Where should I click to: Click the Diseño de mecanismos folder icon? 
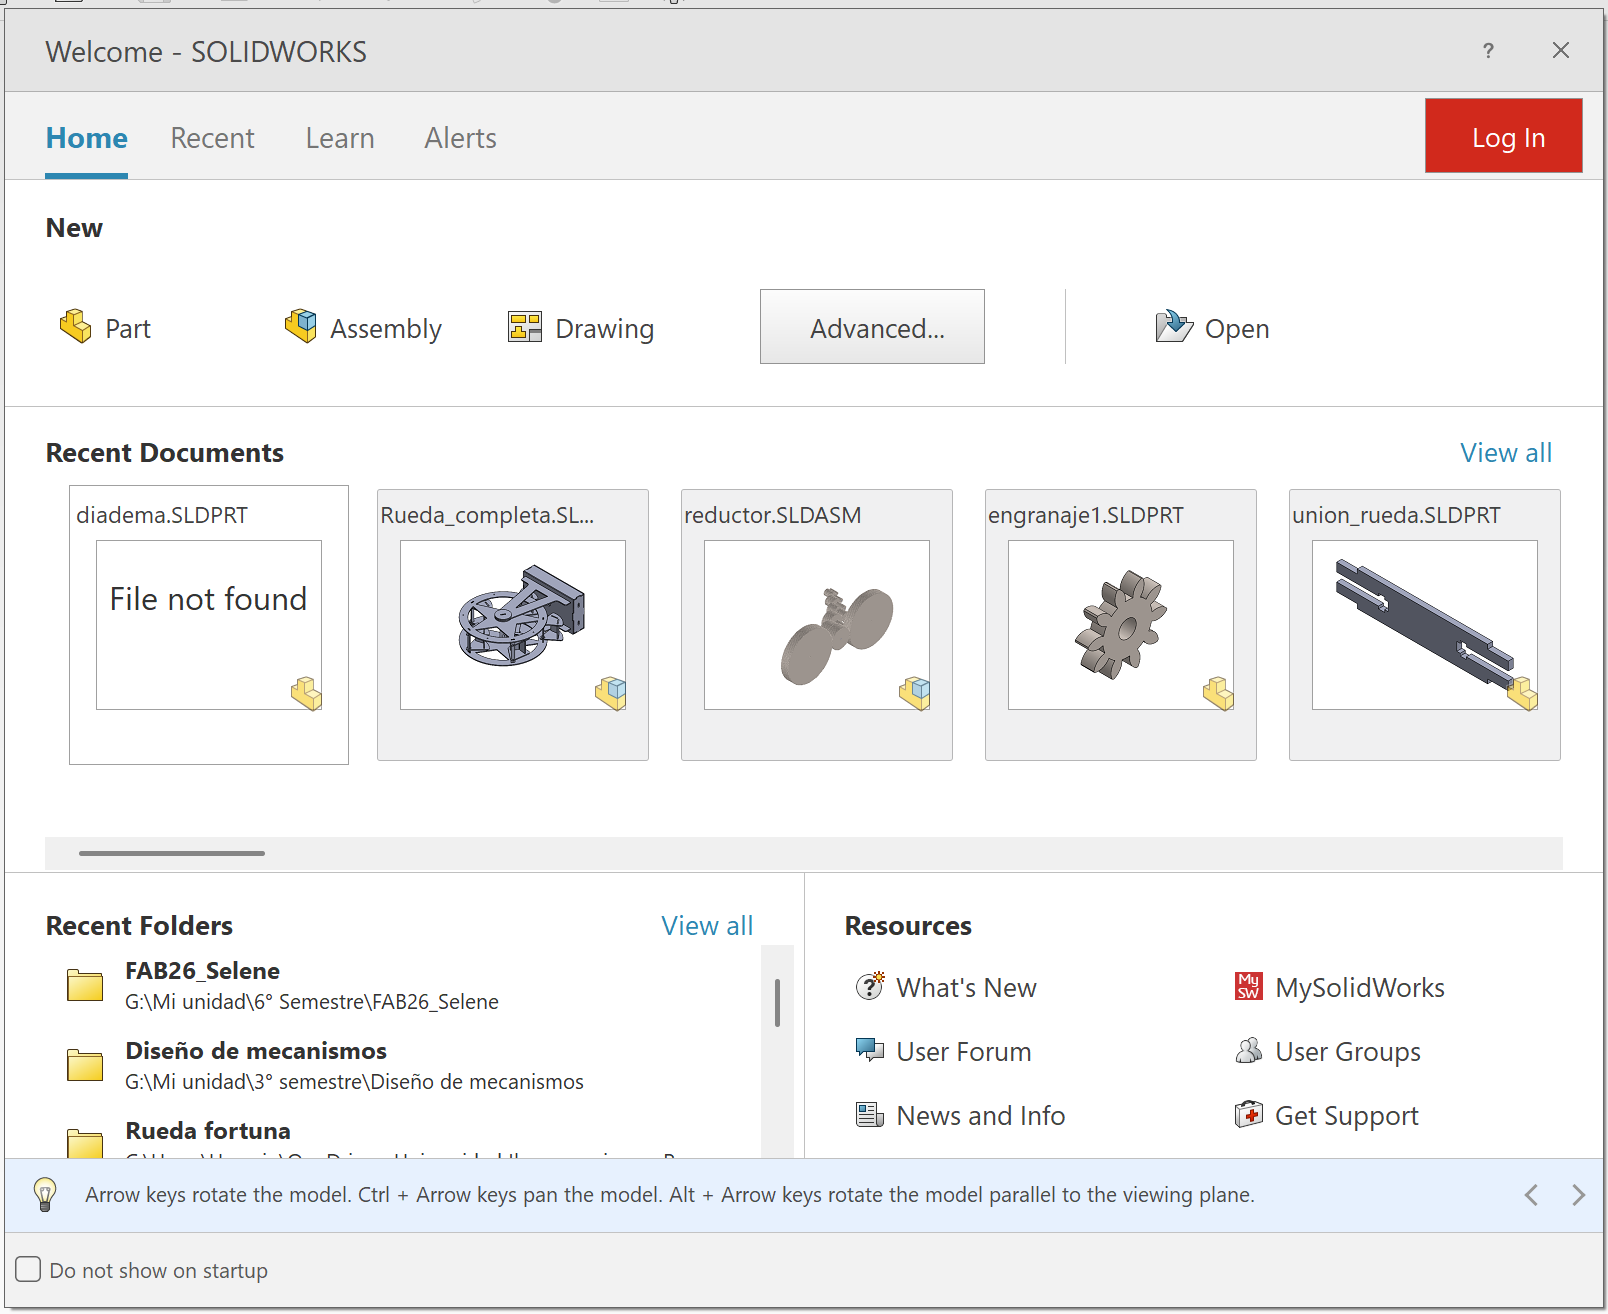(x=85, y=1066)
